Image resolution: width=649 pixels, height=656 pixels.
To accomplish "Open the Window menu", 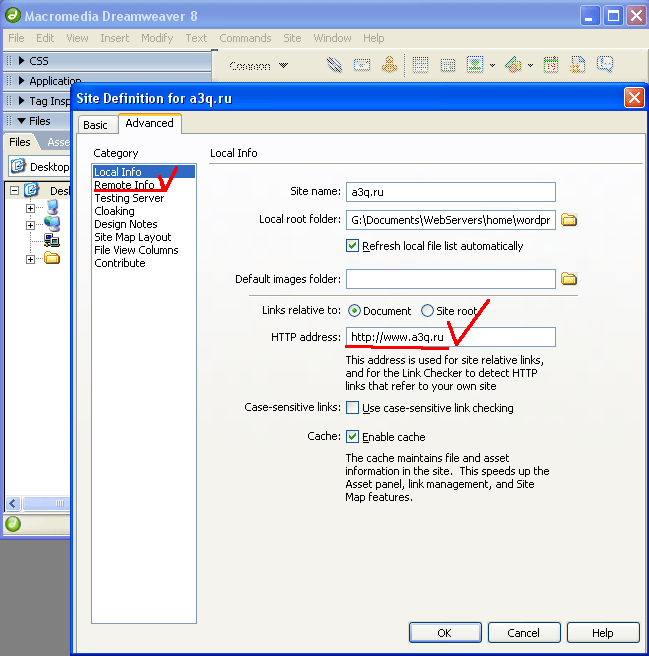I will [332, 38].
